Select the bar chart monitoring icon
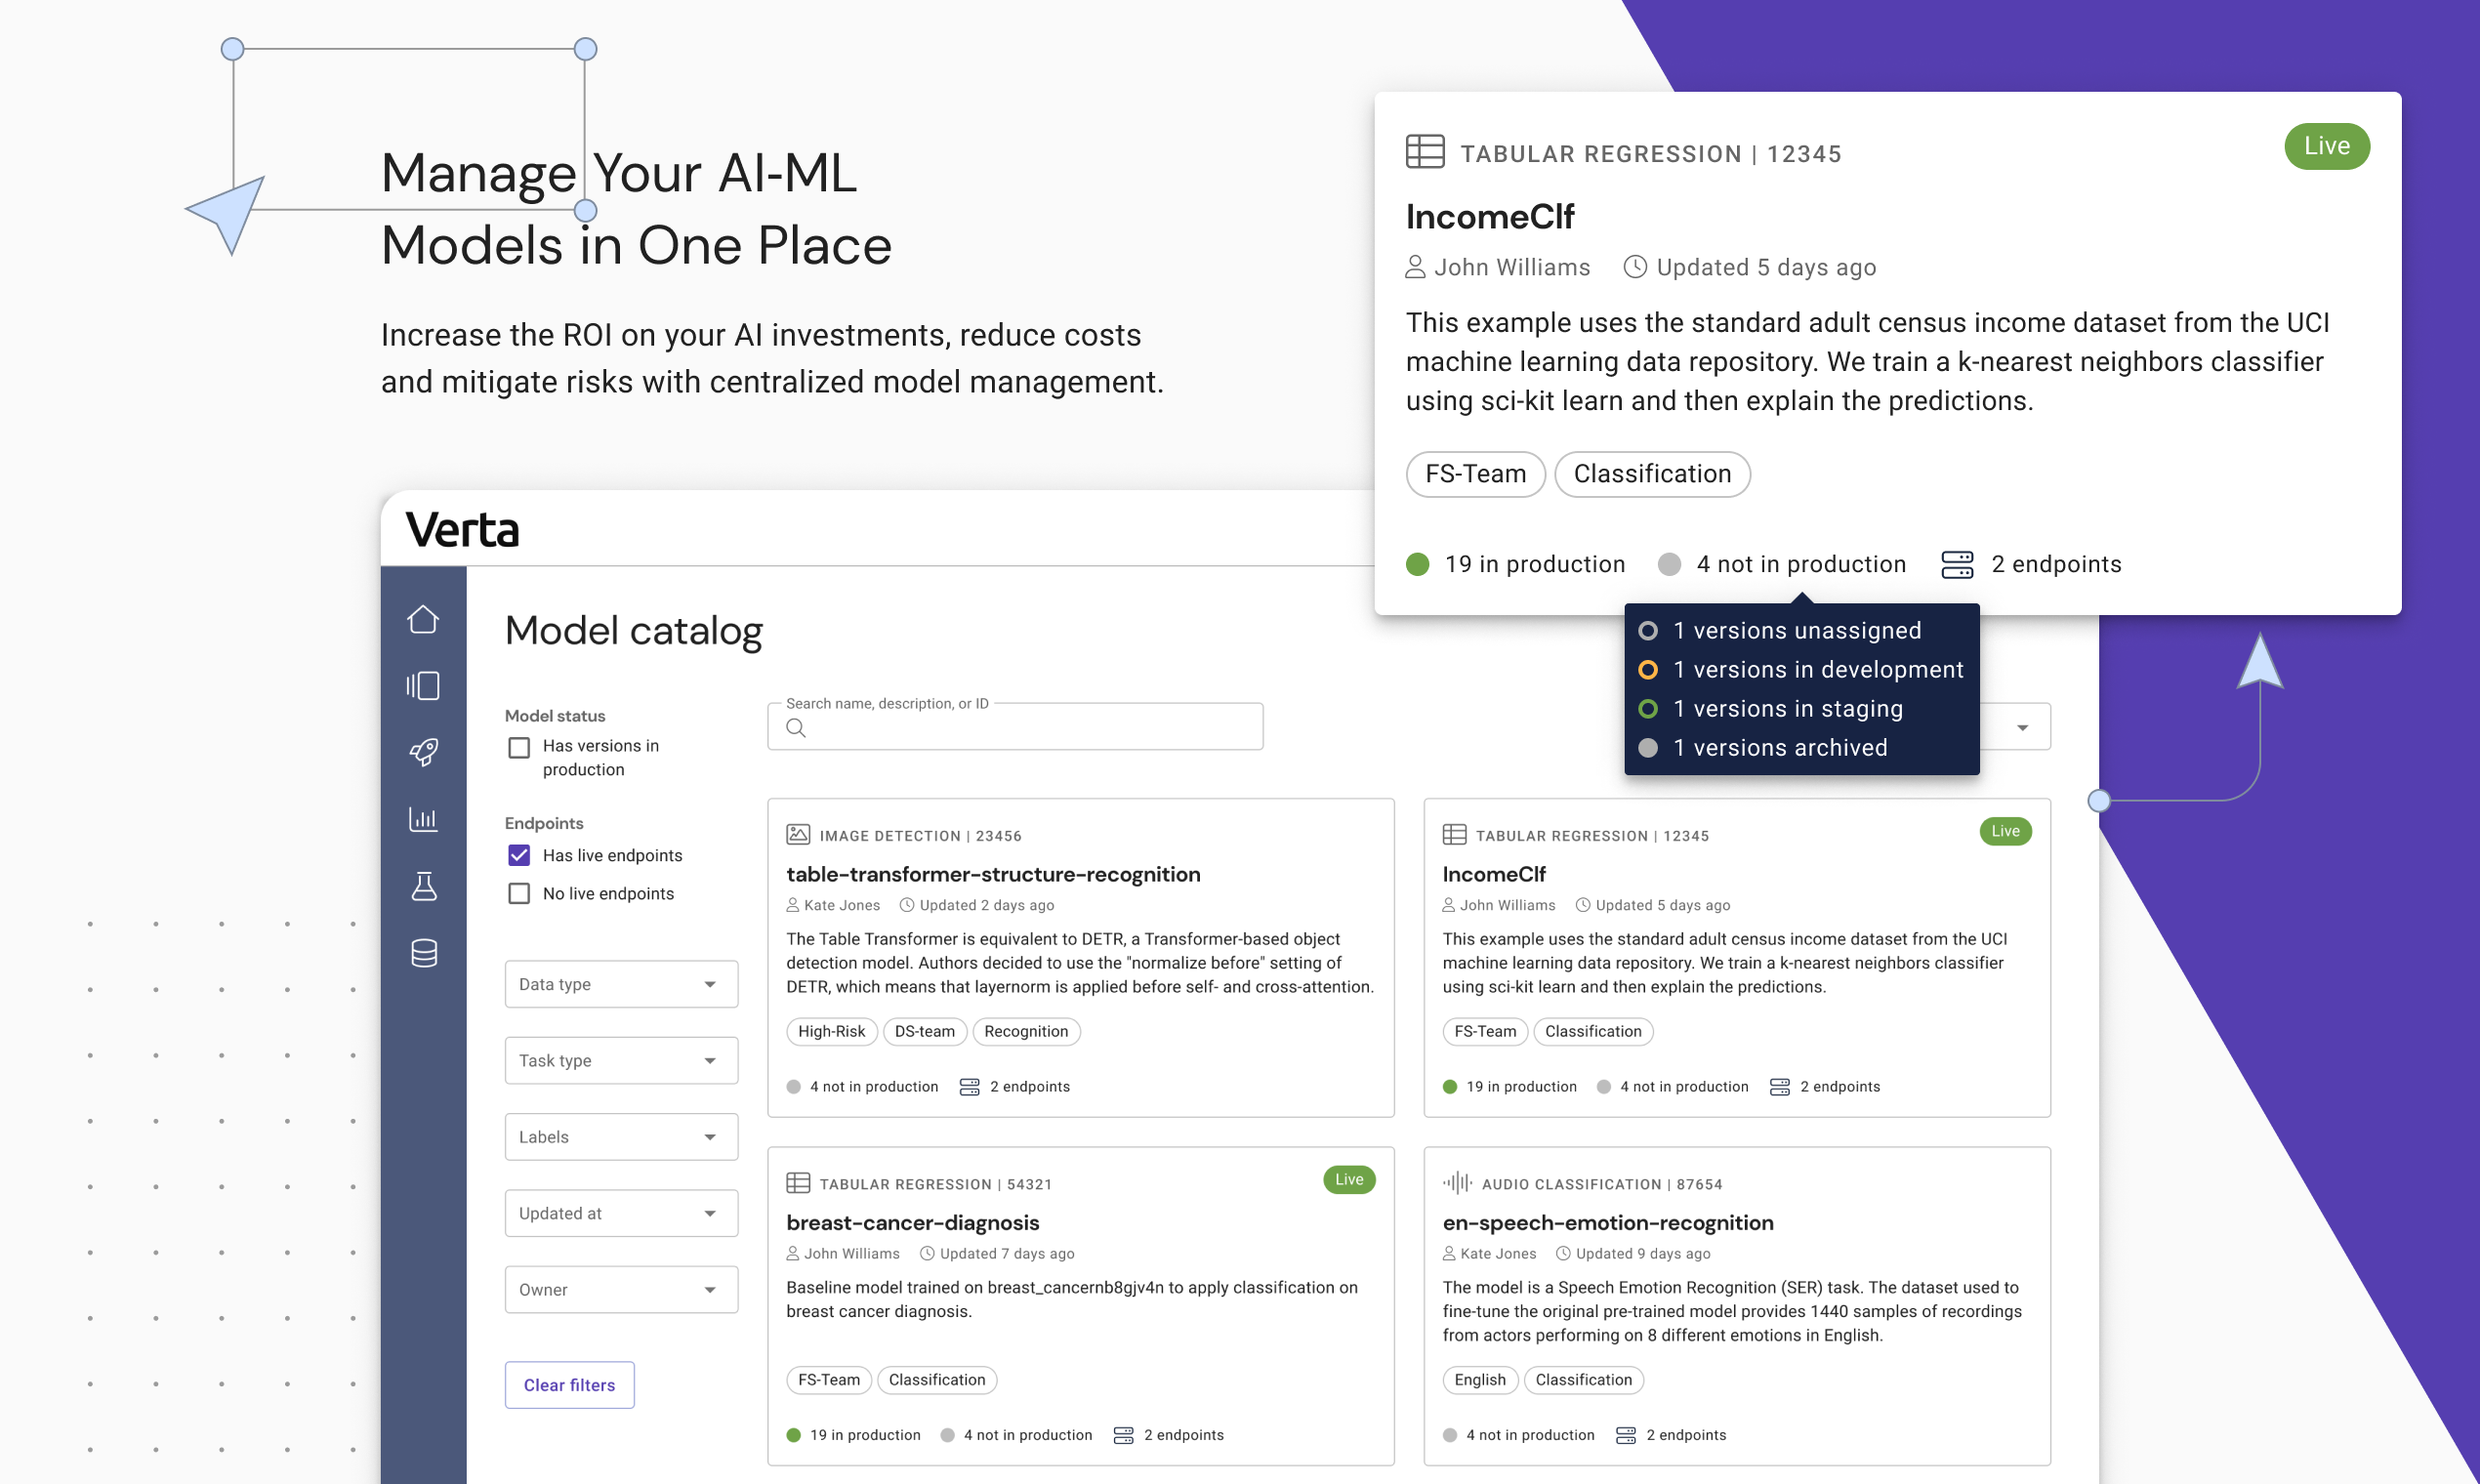Image resolution: width=2480 pixels, height=1484 pixels. tap(423, 819)
